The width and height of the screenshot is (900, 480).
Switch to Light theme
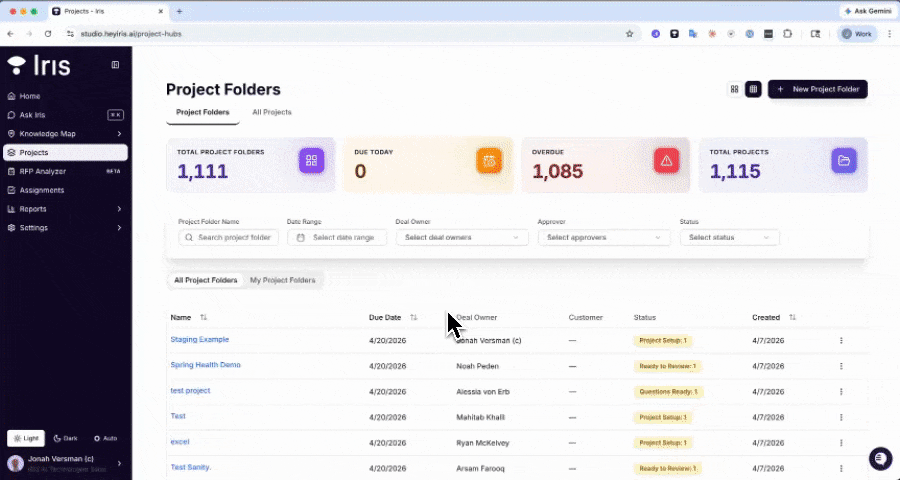click(x=26, y=438)
